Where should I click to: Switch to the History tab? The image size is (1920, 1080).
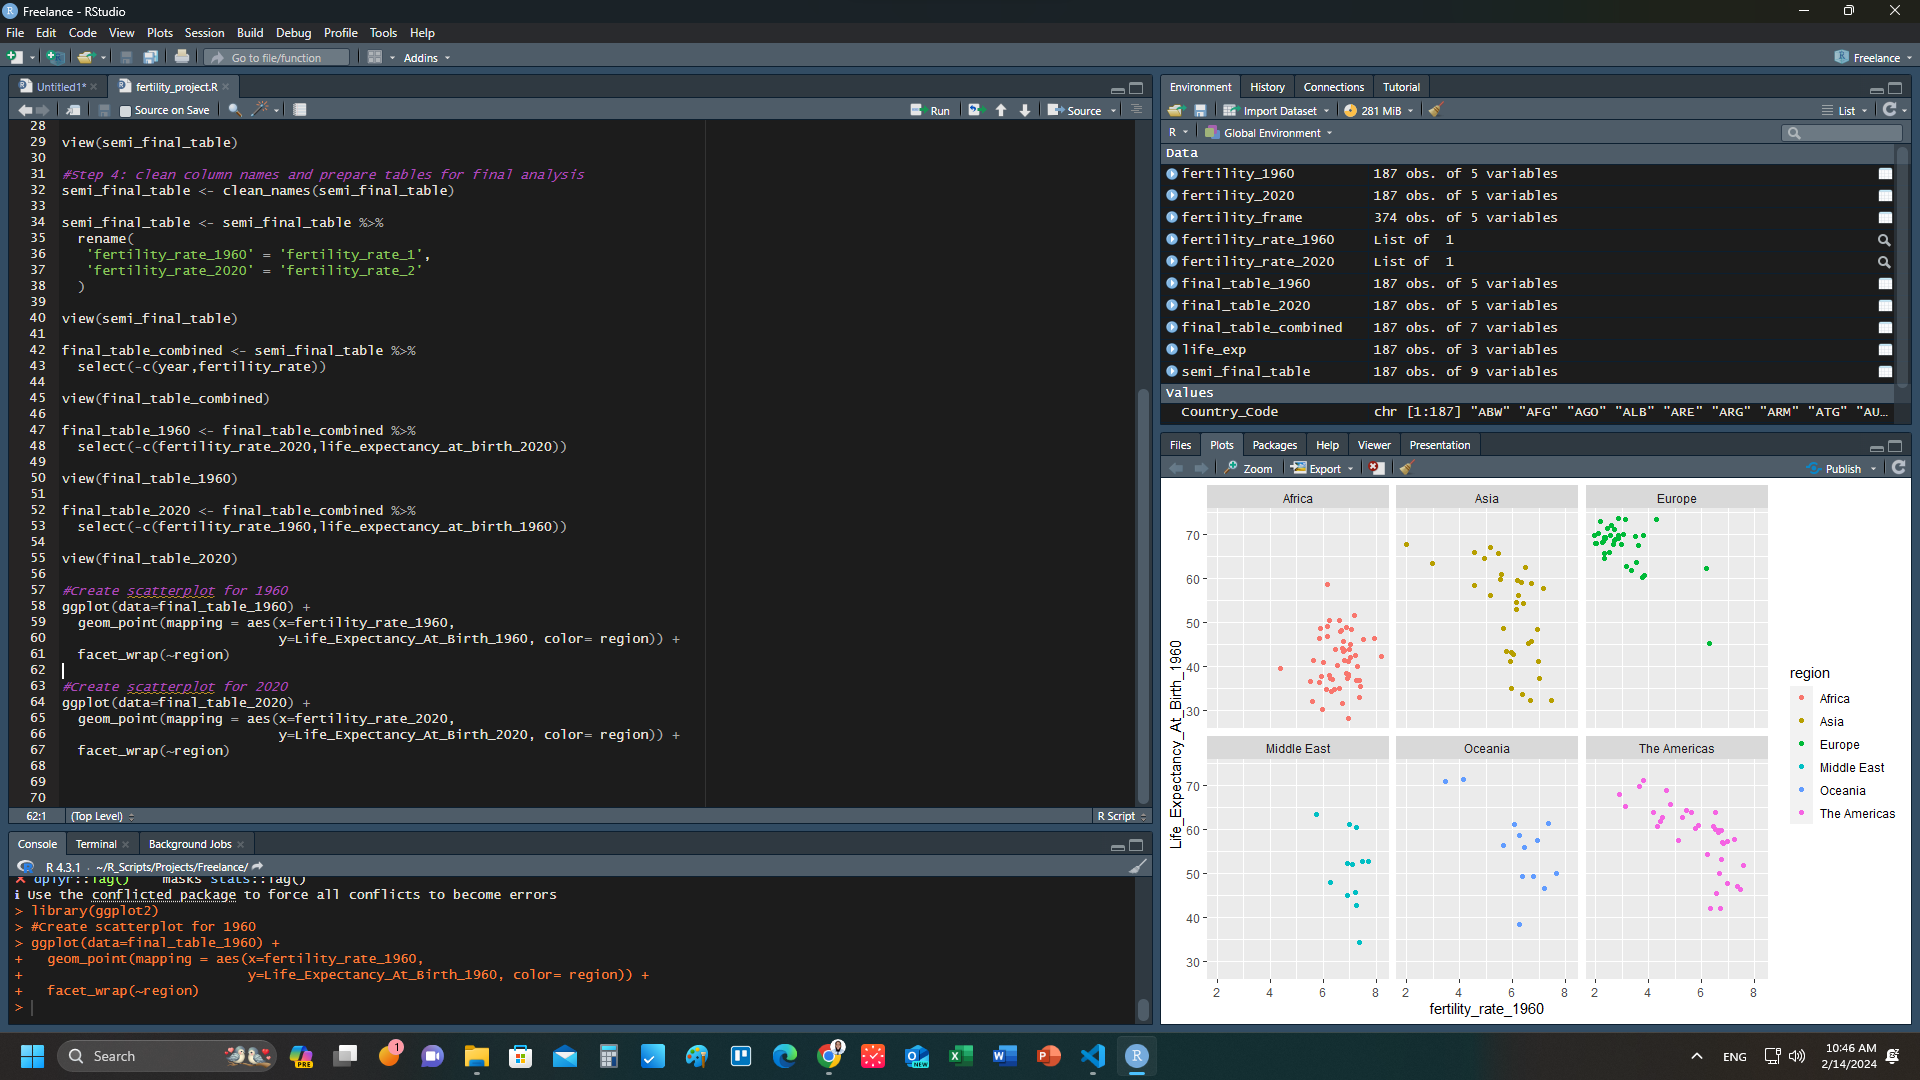coord(1267,87)
